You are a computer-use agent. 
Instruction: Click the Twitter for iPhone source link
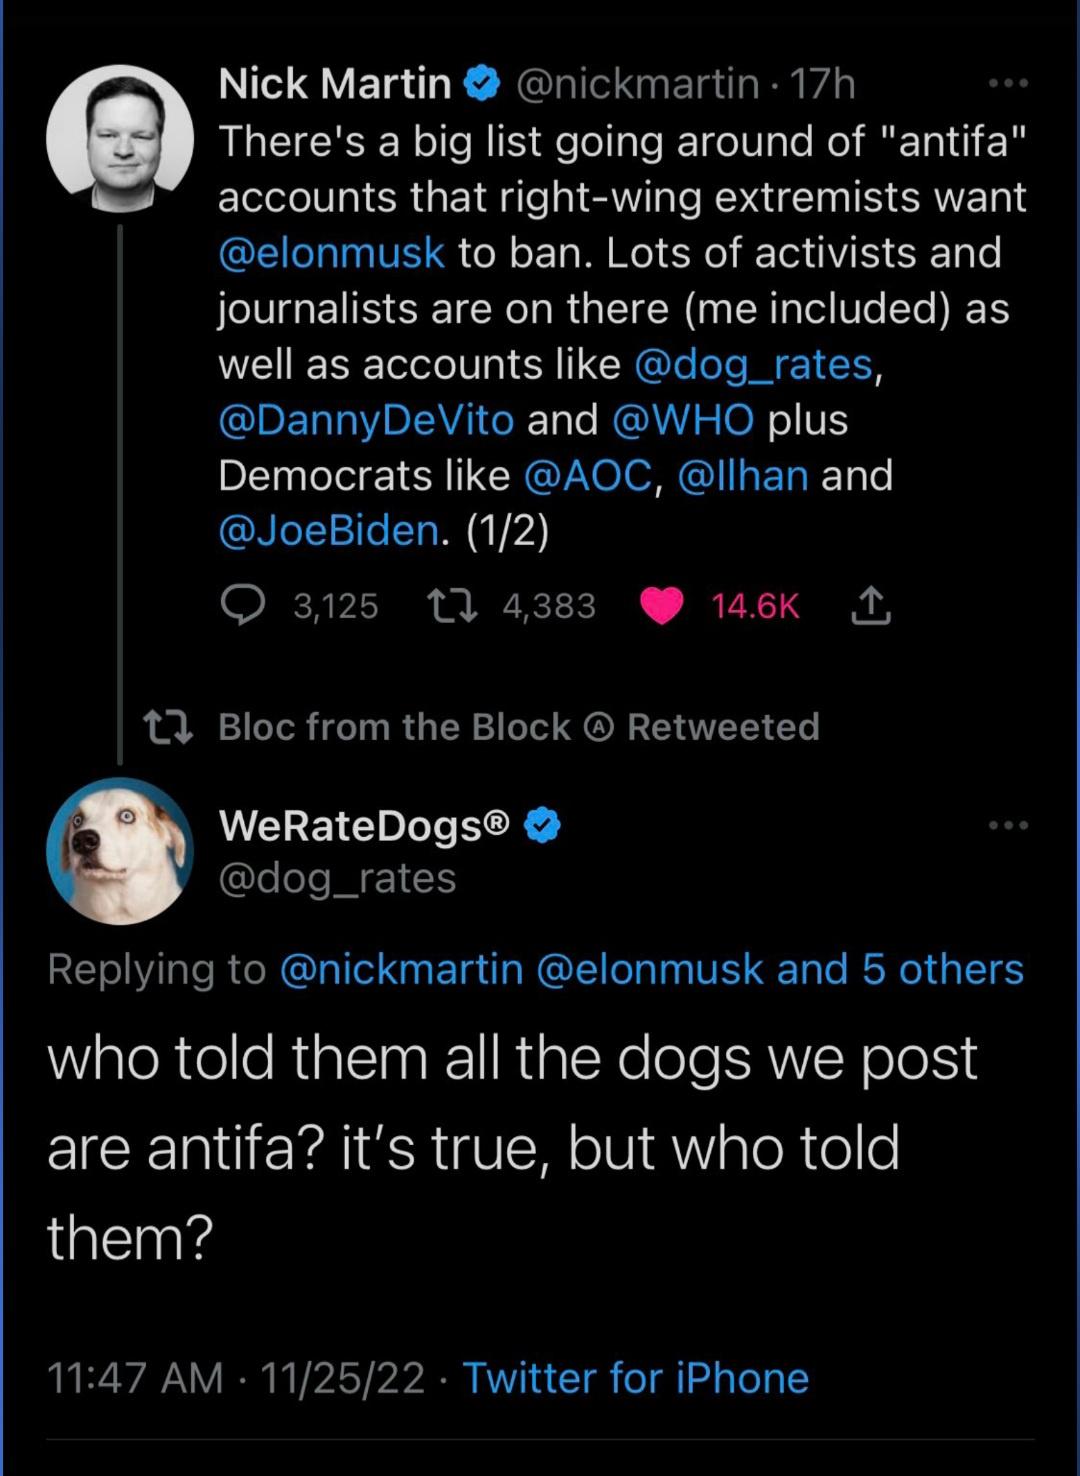tap(635, 1378)
